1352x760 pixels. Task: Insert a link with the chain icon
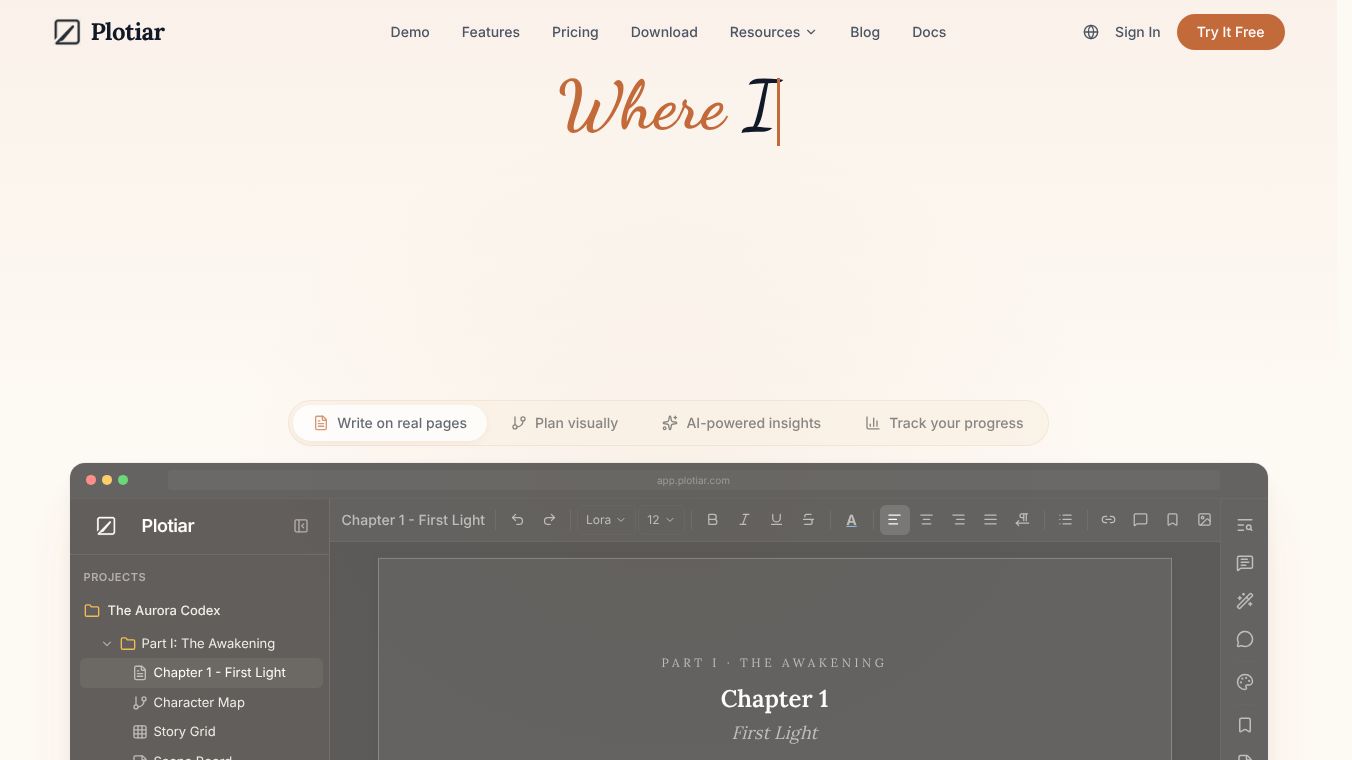coord(1108,520)
